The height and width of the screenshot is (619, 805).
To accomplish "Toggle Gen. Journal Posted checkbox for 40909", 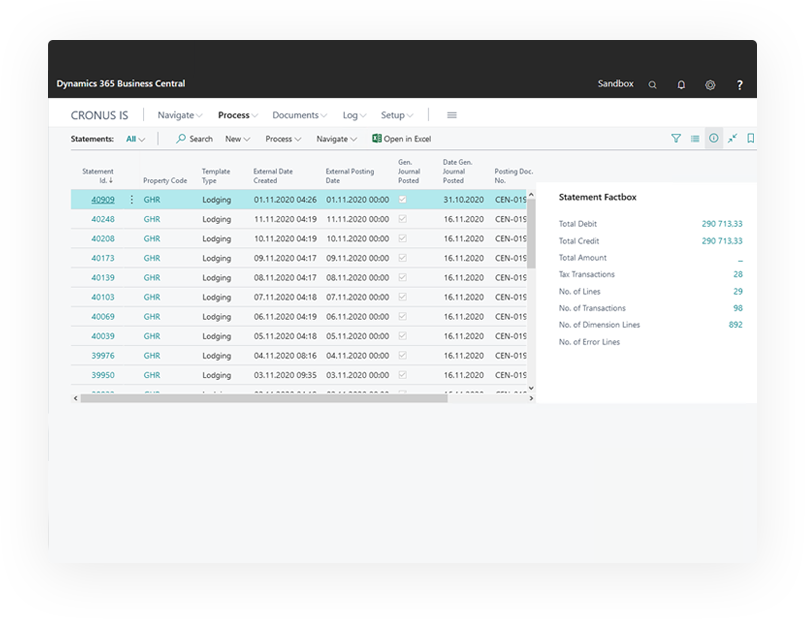I will point(403,199).
